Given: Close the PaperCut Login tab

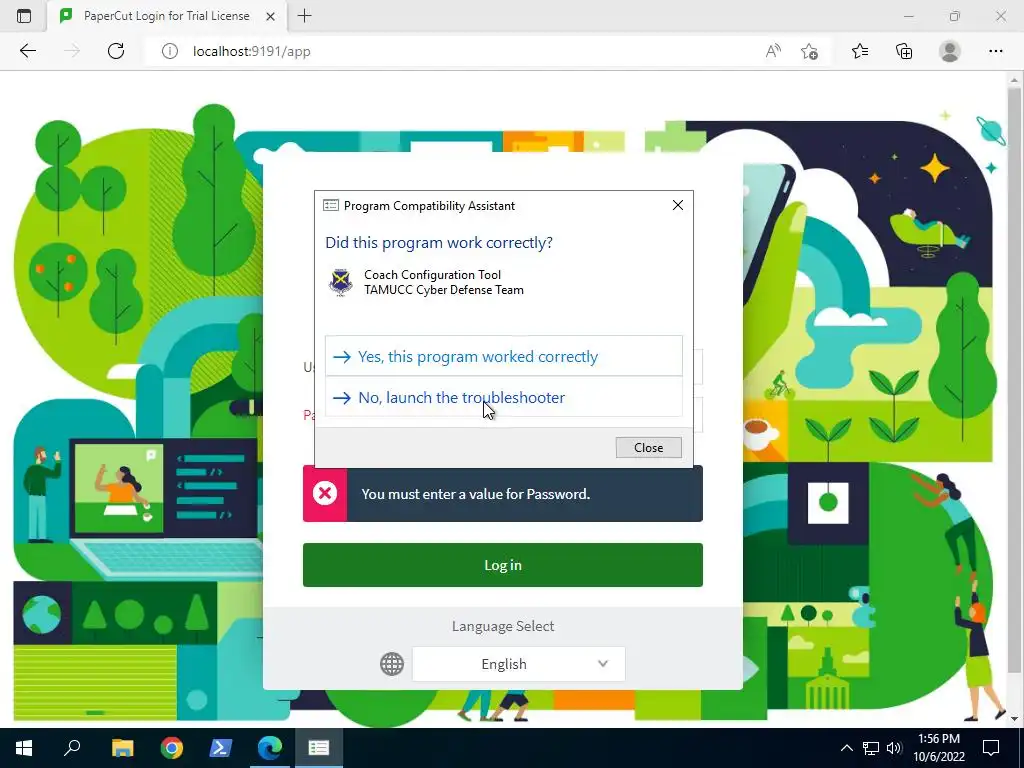Looking at the screenshot, I should tap(270, 16).
